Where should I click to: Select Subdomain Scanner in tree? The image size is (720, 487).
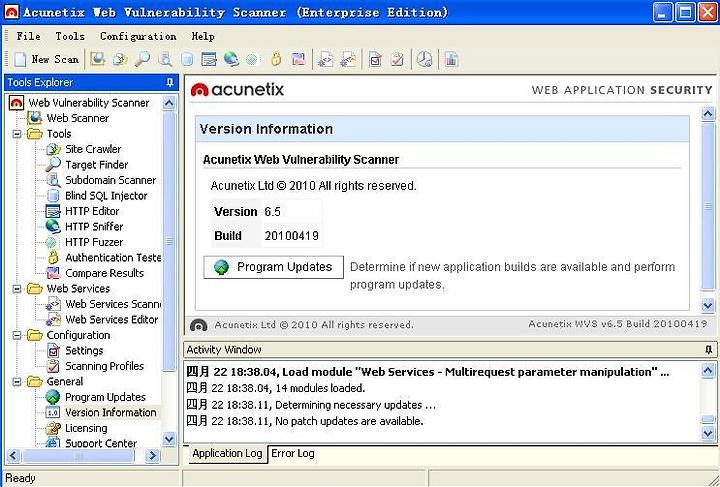coord(111,180)
